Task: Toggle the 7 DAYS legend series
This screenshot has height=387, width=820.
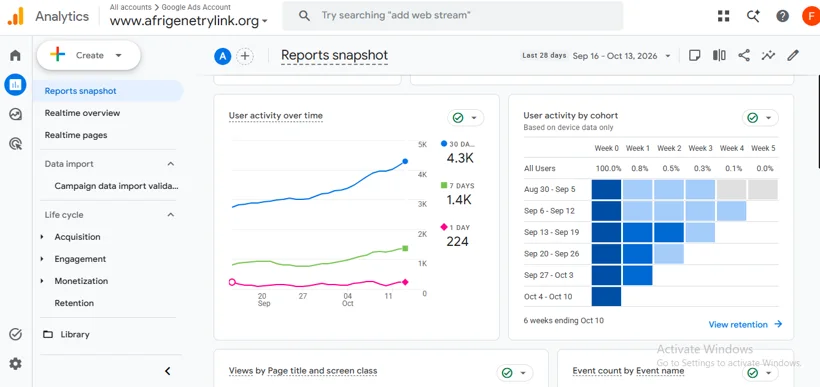Action: coord(458,186)
